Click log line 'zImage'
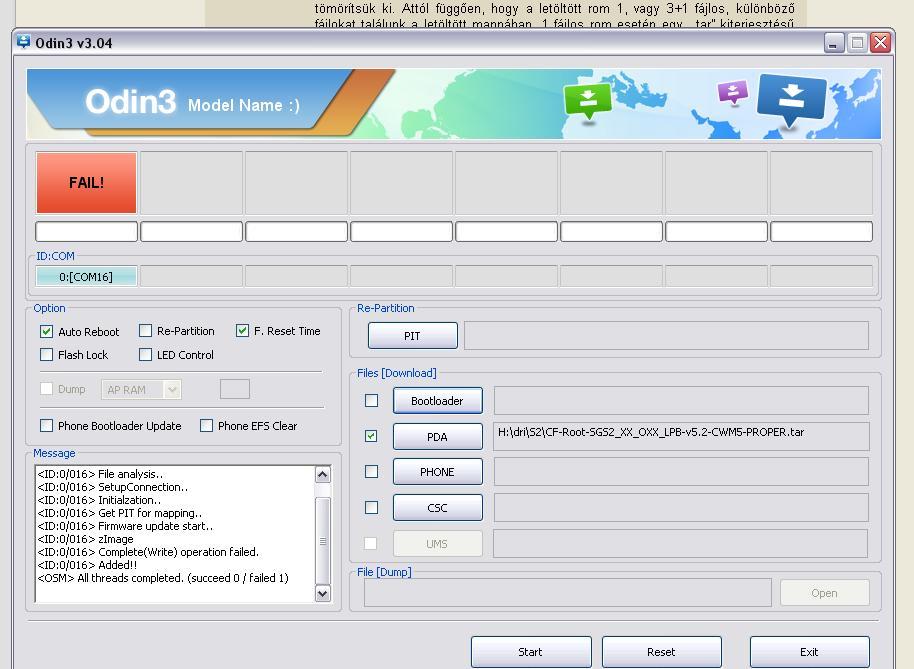 point(85,539)
